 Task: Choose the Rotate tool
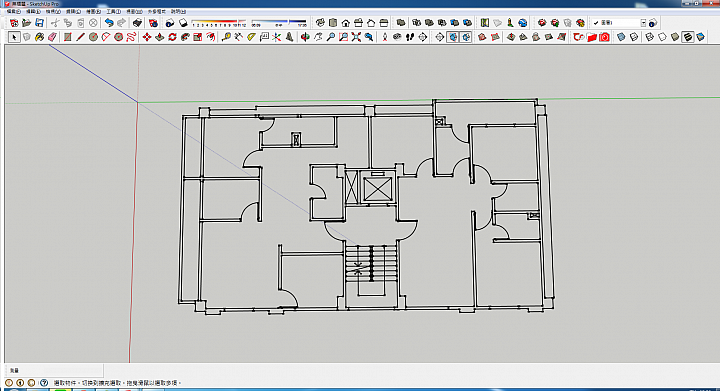pos(172,37)
